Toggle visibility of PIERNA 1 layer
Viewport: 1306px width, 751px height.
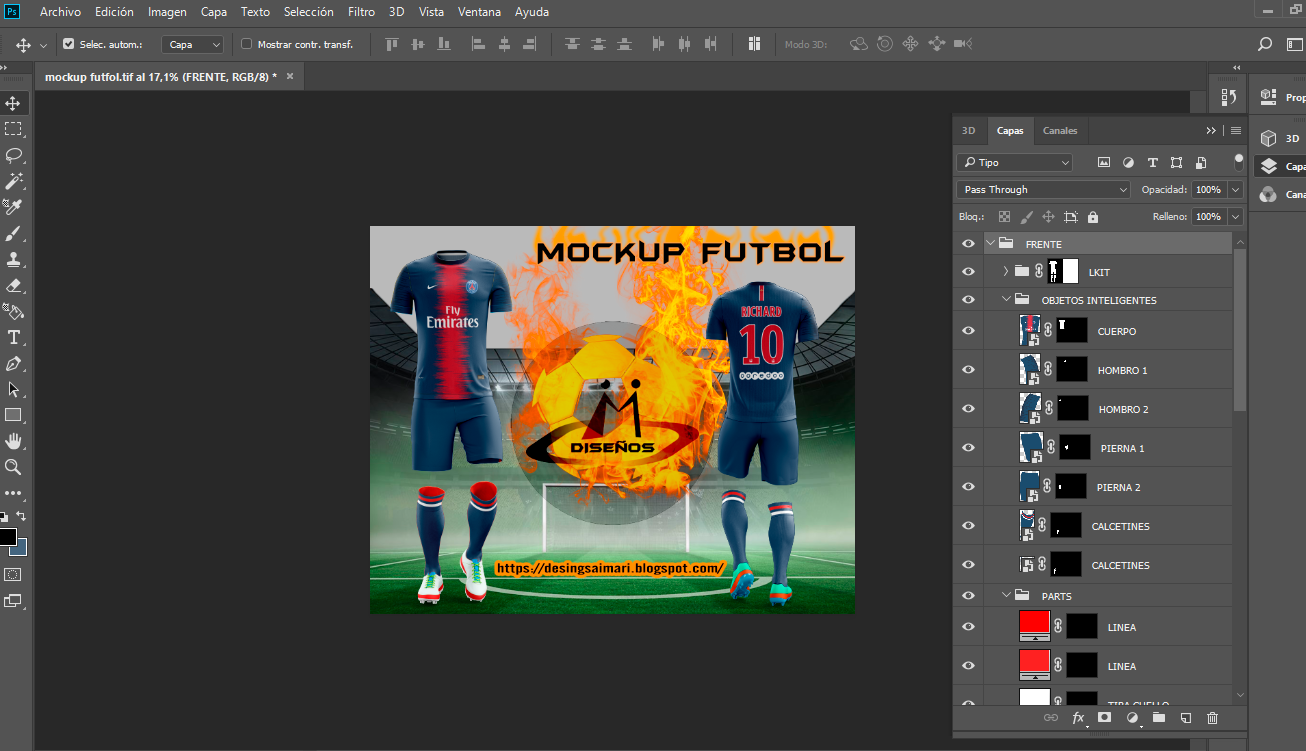(967, 448)
